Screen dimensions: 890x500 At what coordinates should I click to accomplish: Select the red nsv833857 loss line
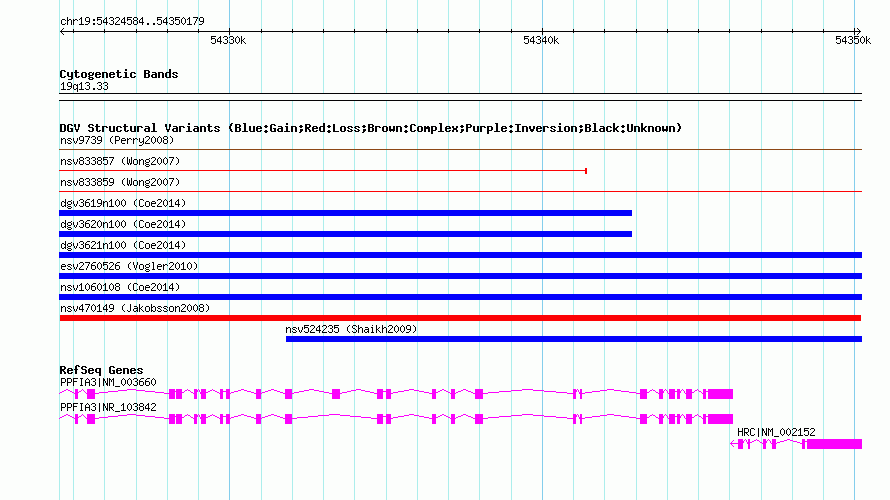(x=323, y=171)
